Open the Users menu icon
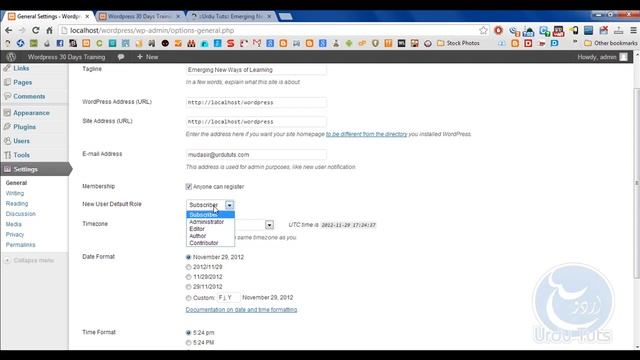Image resolution: width=640 pixels, height=360 pixels. tap(7, 141)
